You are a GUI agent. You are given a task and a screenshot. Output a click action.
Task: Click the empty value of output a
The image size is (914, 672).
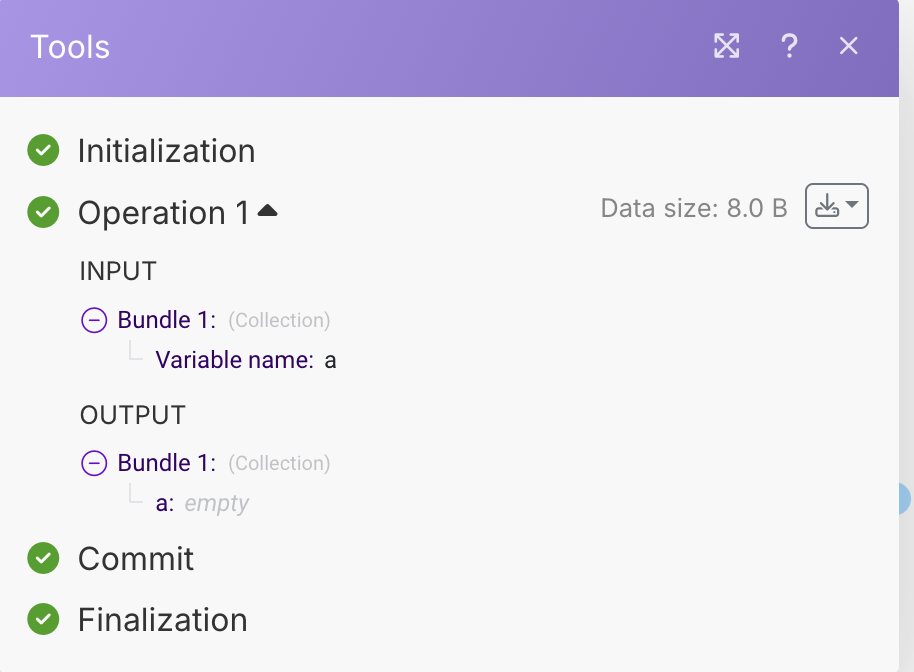pyautogui.click(x=216, y=503)
